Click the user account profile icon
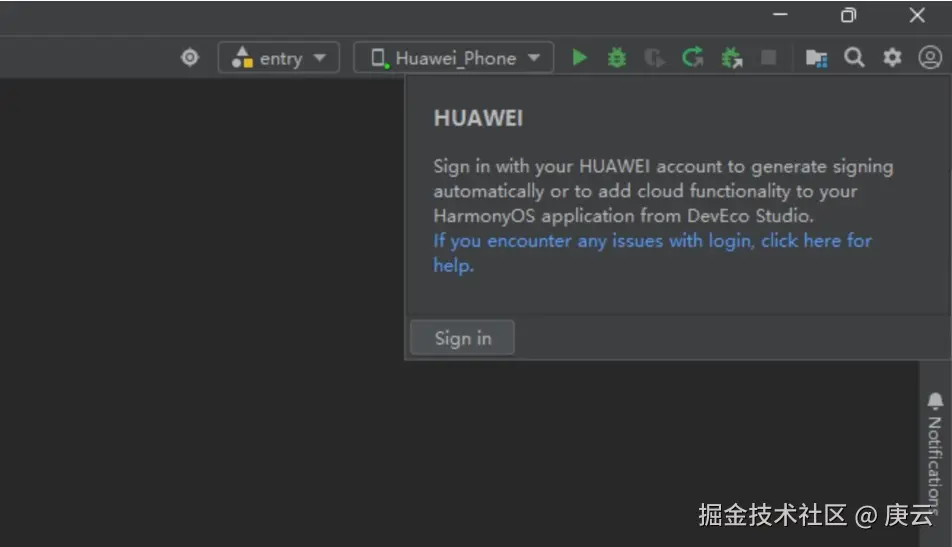 pyautogui.click(x=930, y=58)
